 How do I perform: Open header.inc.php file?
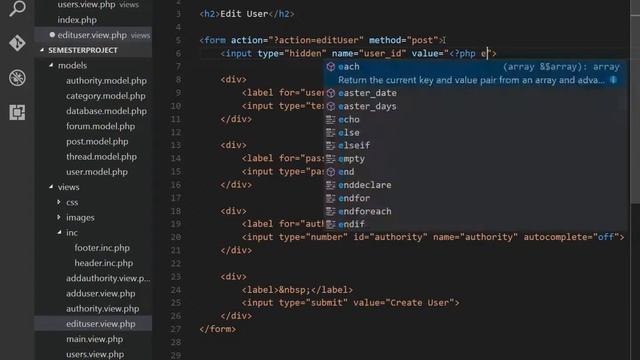coord(104,263)
